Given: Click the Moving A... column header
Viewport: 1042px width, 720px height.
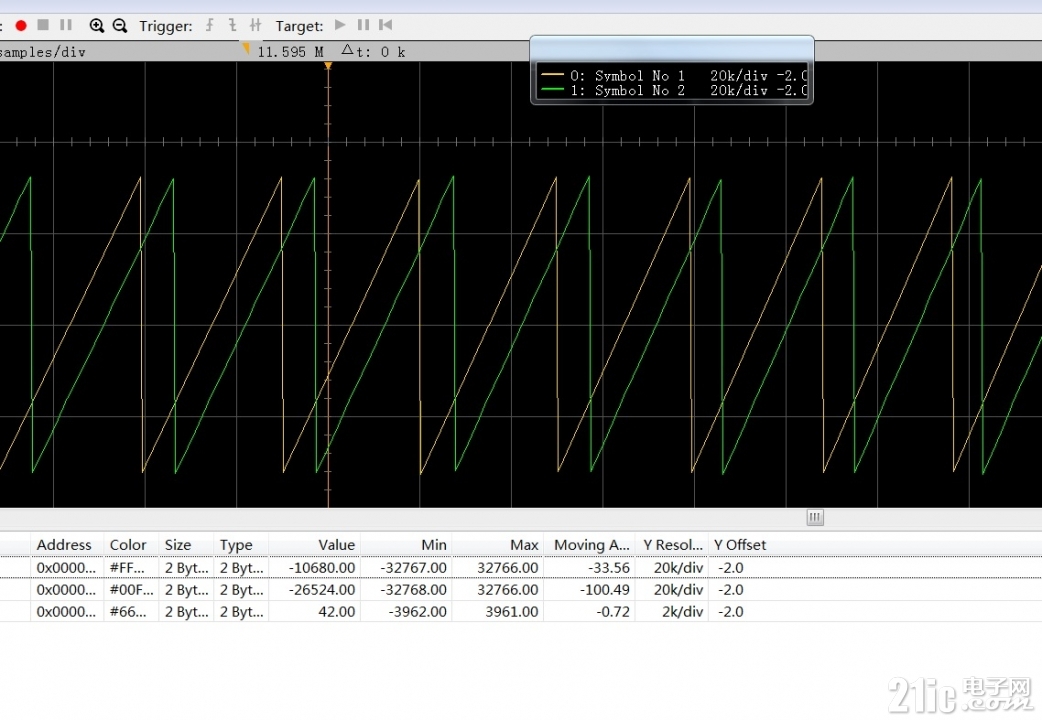Looking at the screenshot, I should click(x=589, y=544).
